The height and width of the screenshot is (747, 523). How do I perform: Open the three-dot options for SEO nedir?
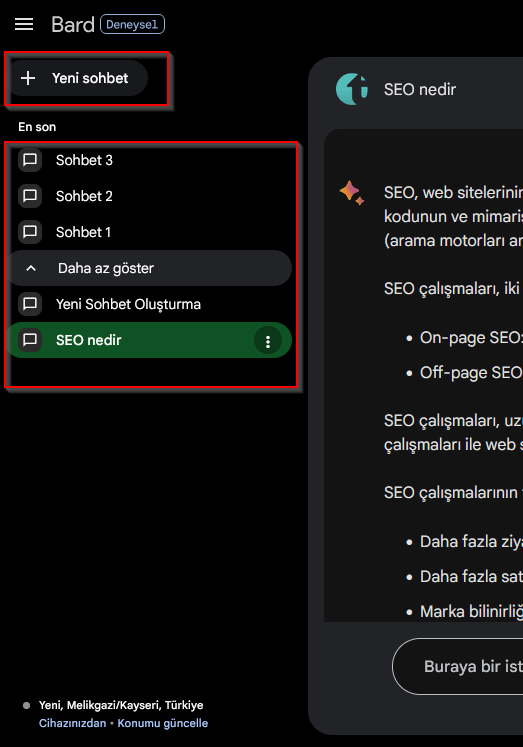(268, 341)
